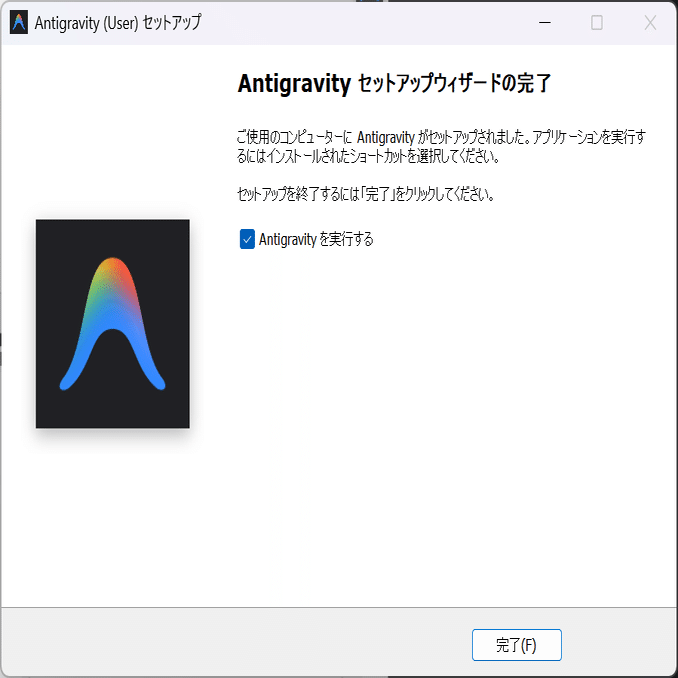The height and width of the screenshot is (678, 678).
Task: Click the Antigravity icon in the title bar
Action: click(x=19, y=23)
